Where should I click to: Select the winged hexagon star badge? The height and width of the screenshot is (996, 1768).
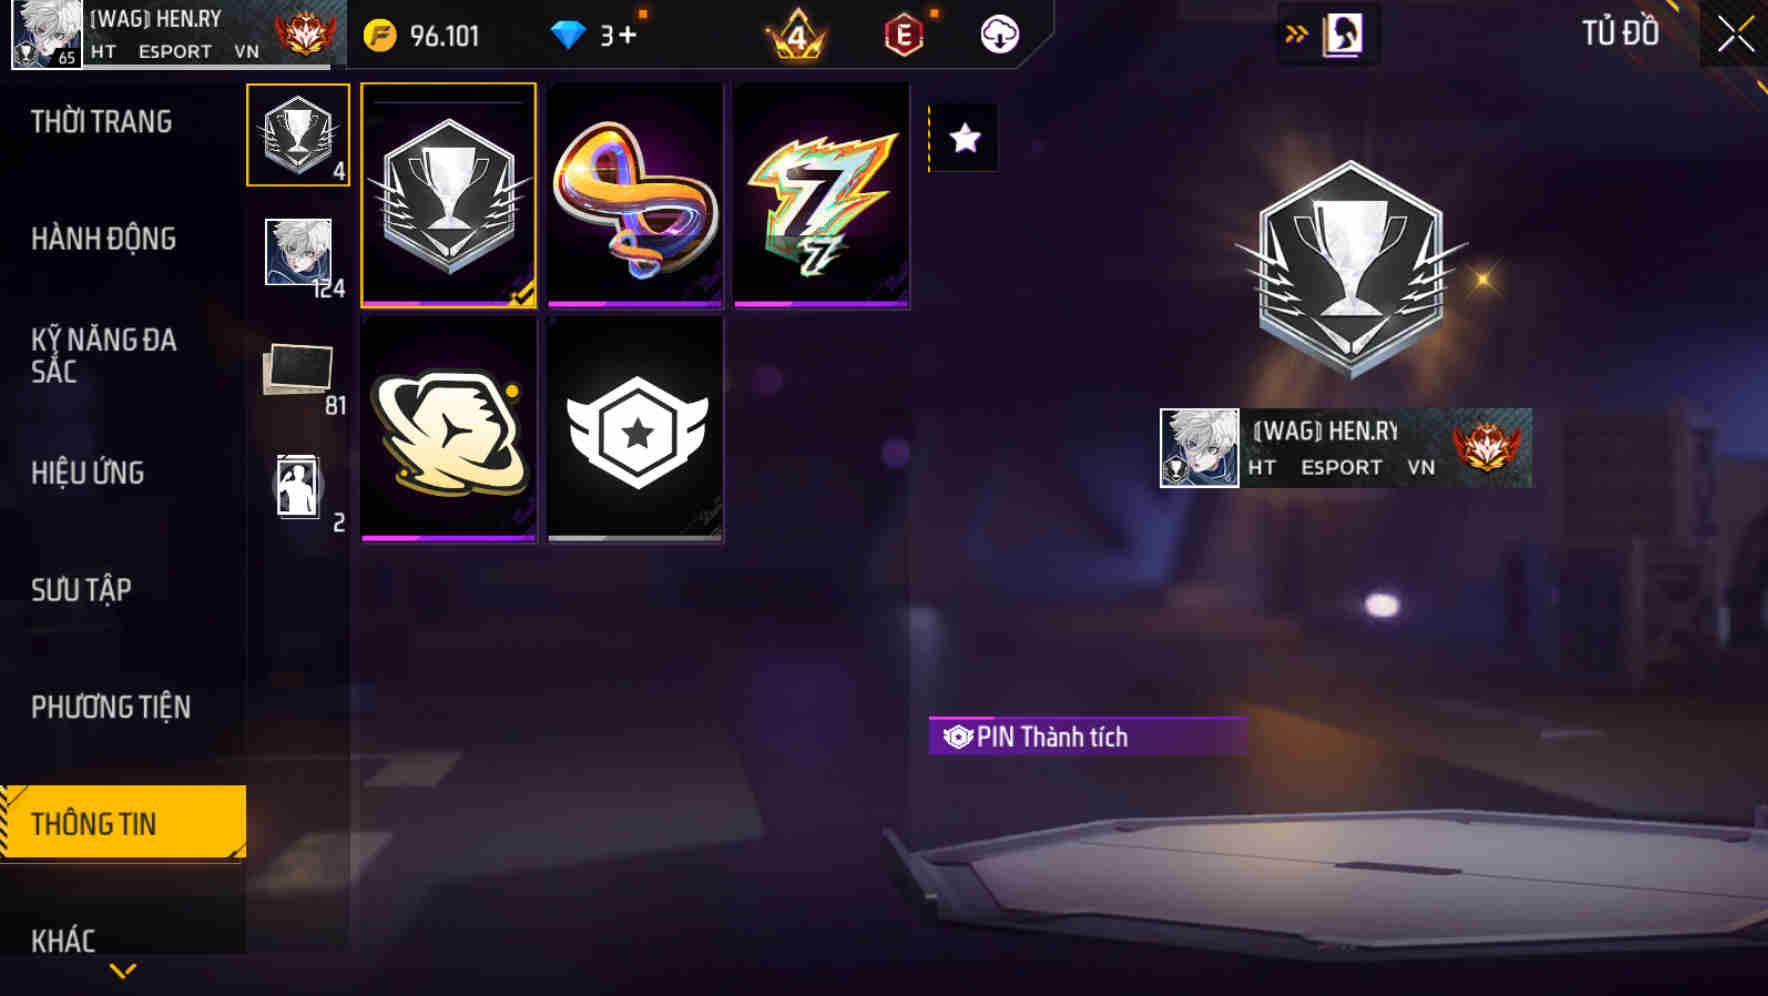635,430
